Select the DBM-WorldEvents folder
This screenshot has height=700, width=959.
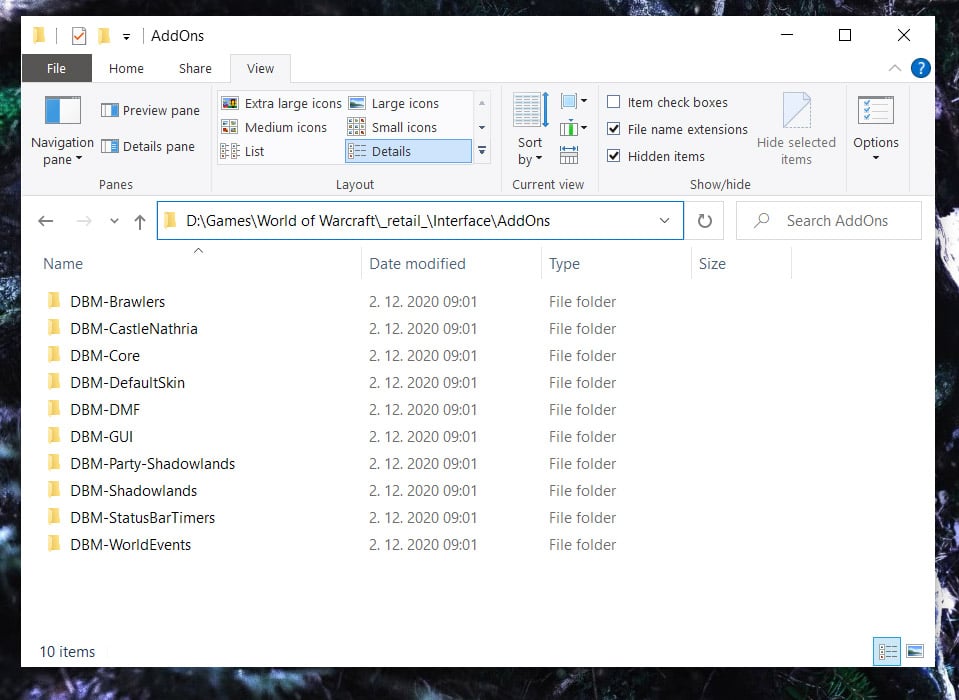click(130, 544)
